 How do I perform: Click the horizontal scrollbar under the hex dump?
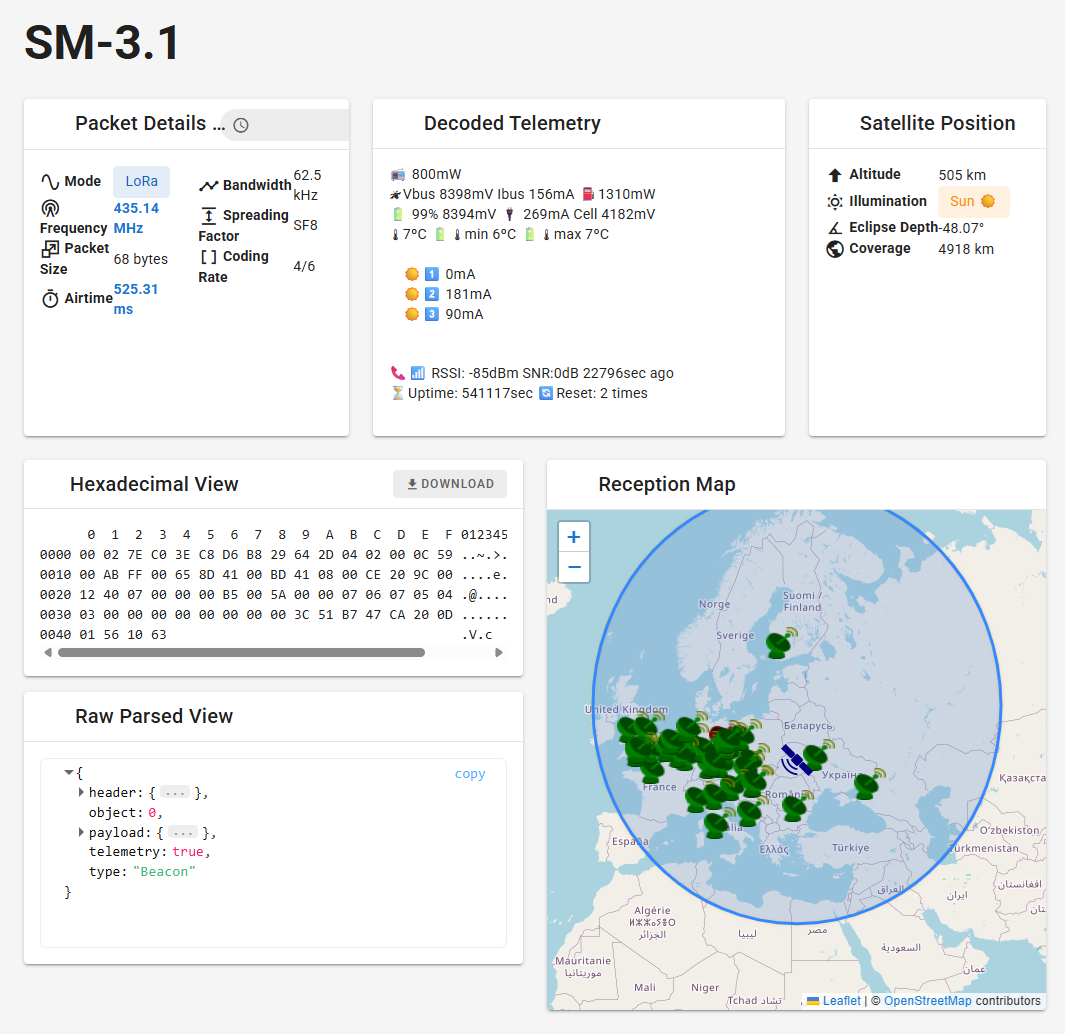tap(240, 652)
